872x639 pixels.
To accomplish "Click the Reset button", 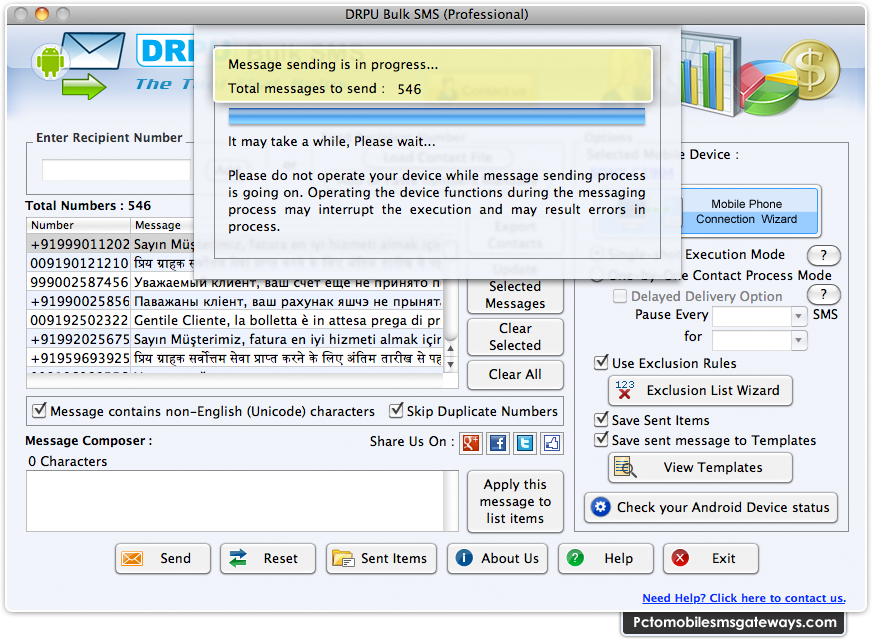I will pos(267,558).
